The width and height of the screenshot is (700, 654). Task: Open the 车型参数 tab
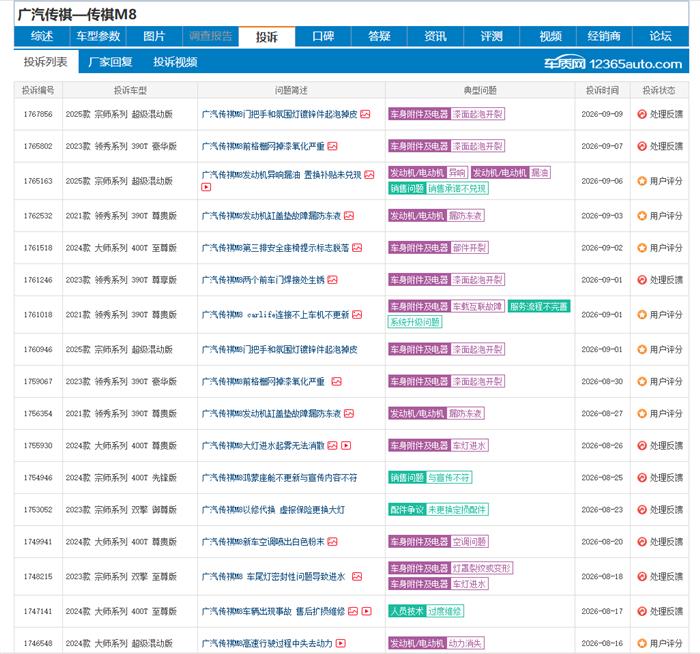[98, 37]
